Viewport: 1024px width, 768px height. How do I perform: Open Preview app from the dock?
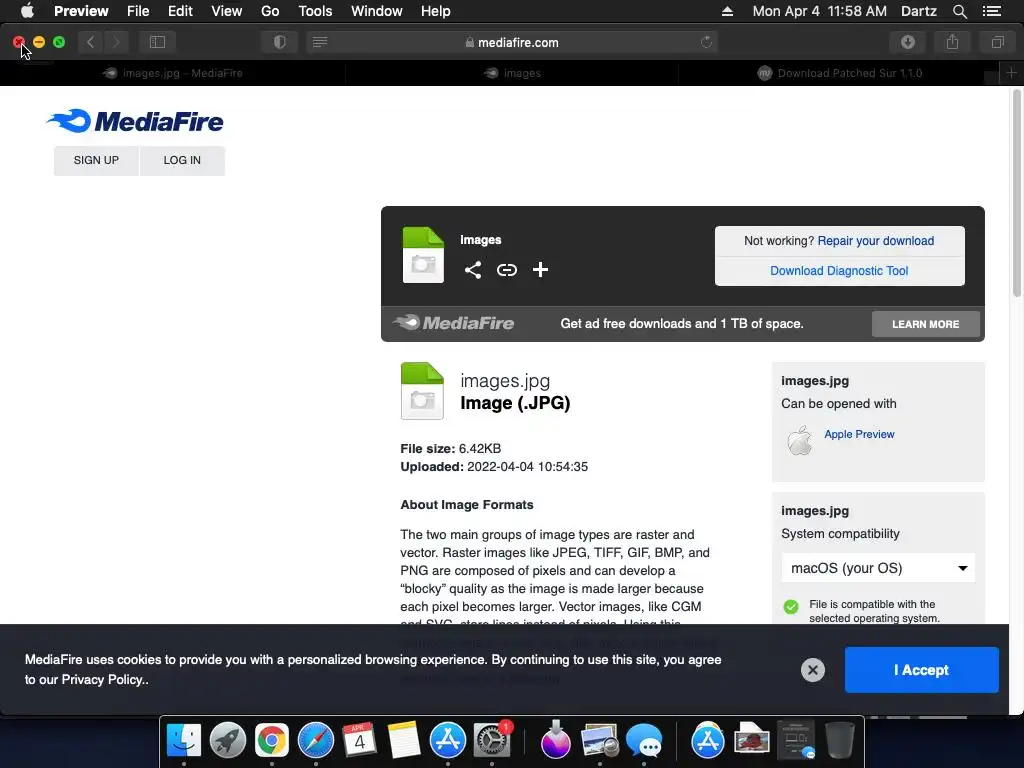pos(600,741)
